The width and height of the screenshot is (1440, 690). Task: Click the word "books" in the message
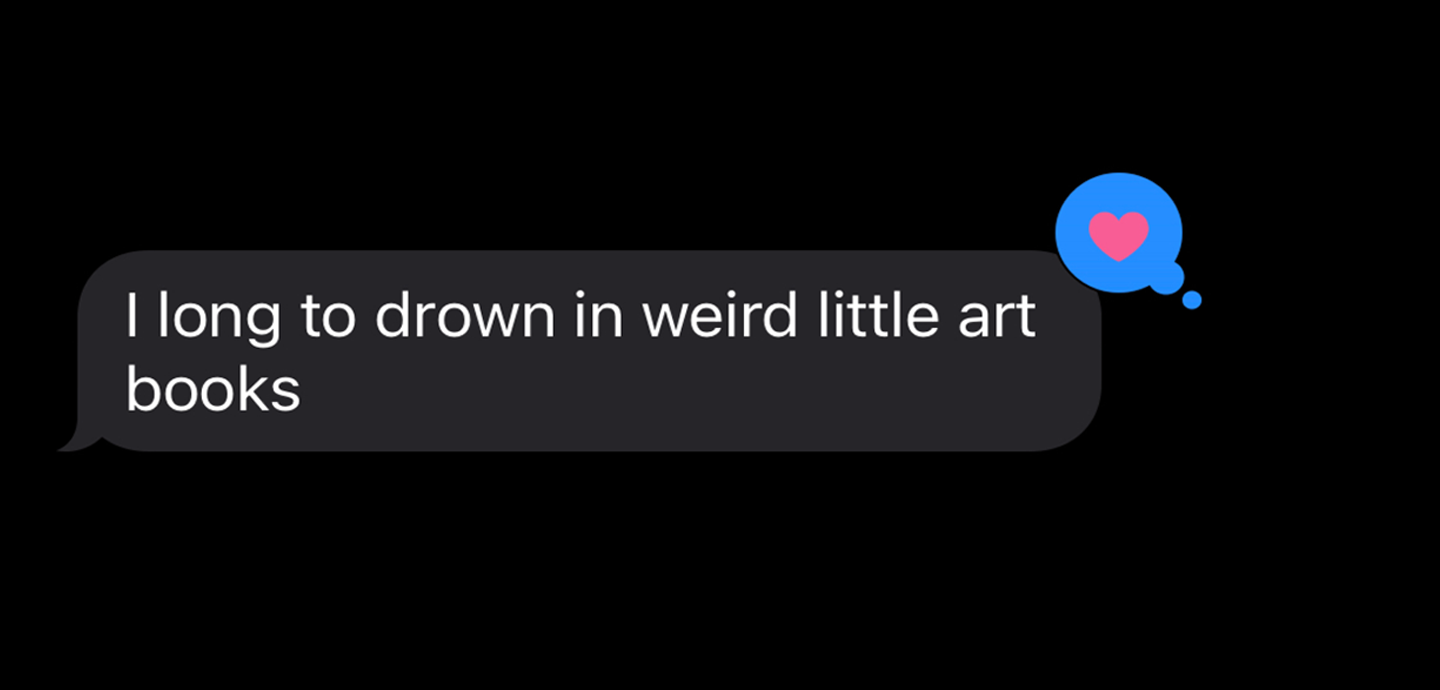pos(212,388)
